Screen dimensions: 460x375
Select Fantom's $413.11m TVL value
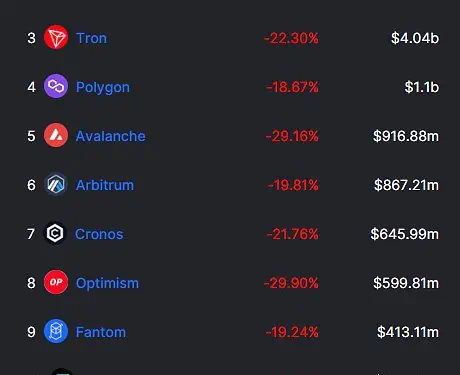point(408,332)
